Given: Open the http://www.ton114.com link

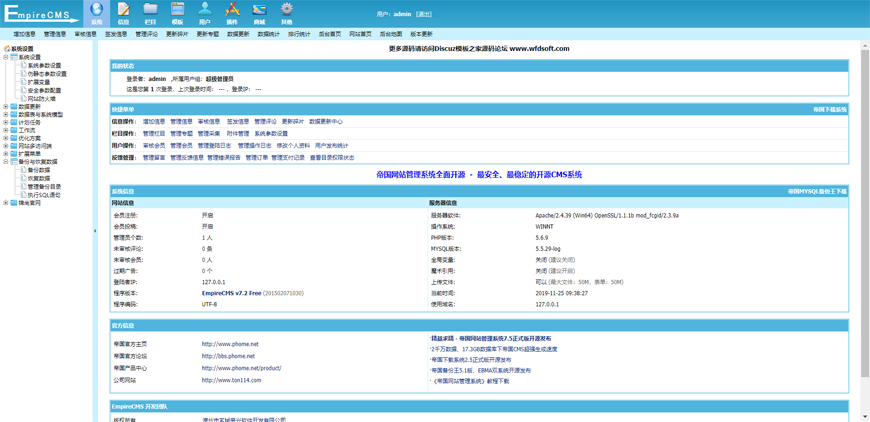Looking at the screenshot, I should click(x=231, y=380).
